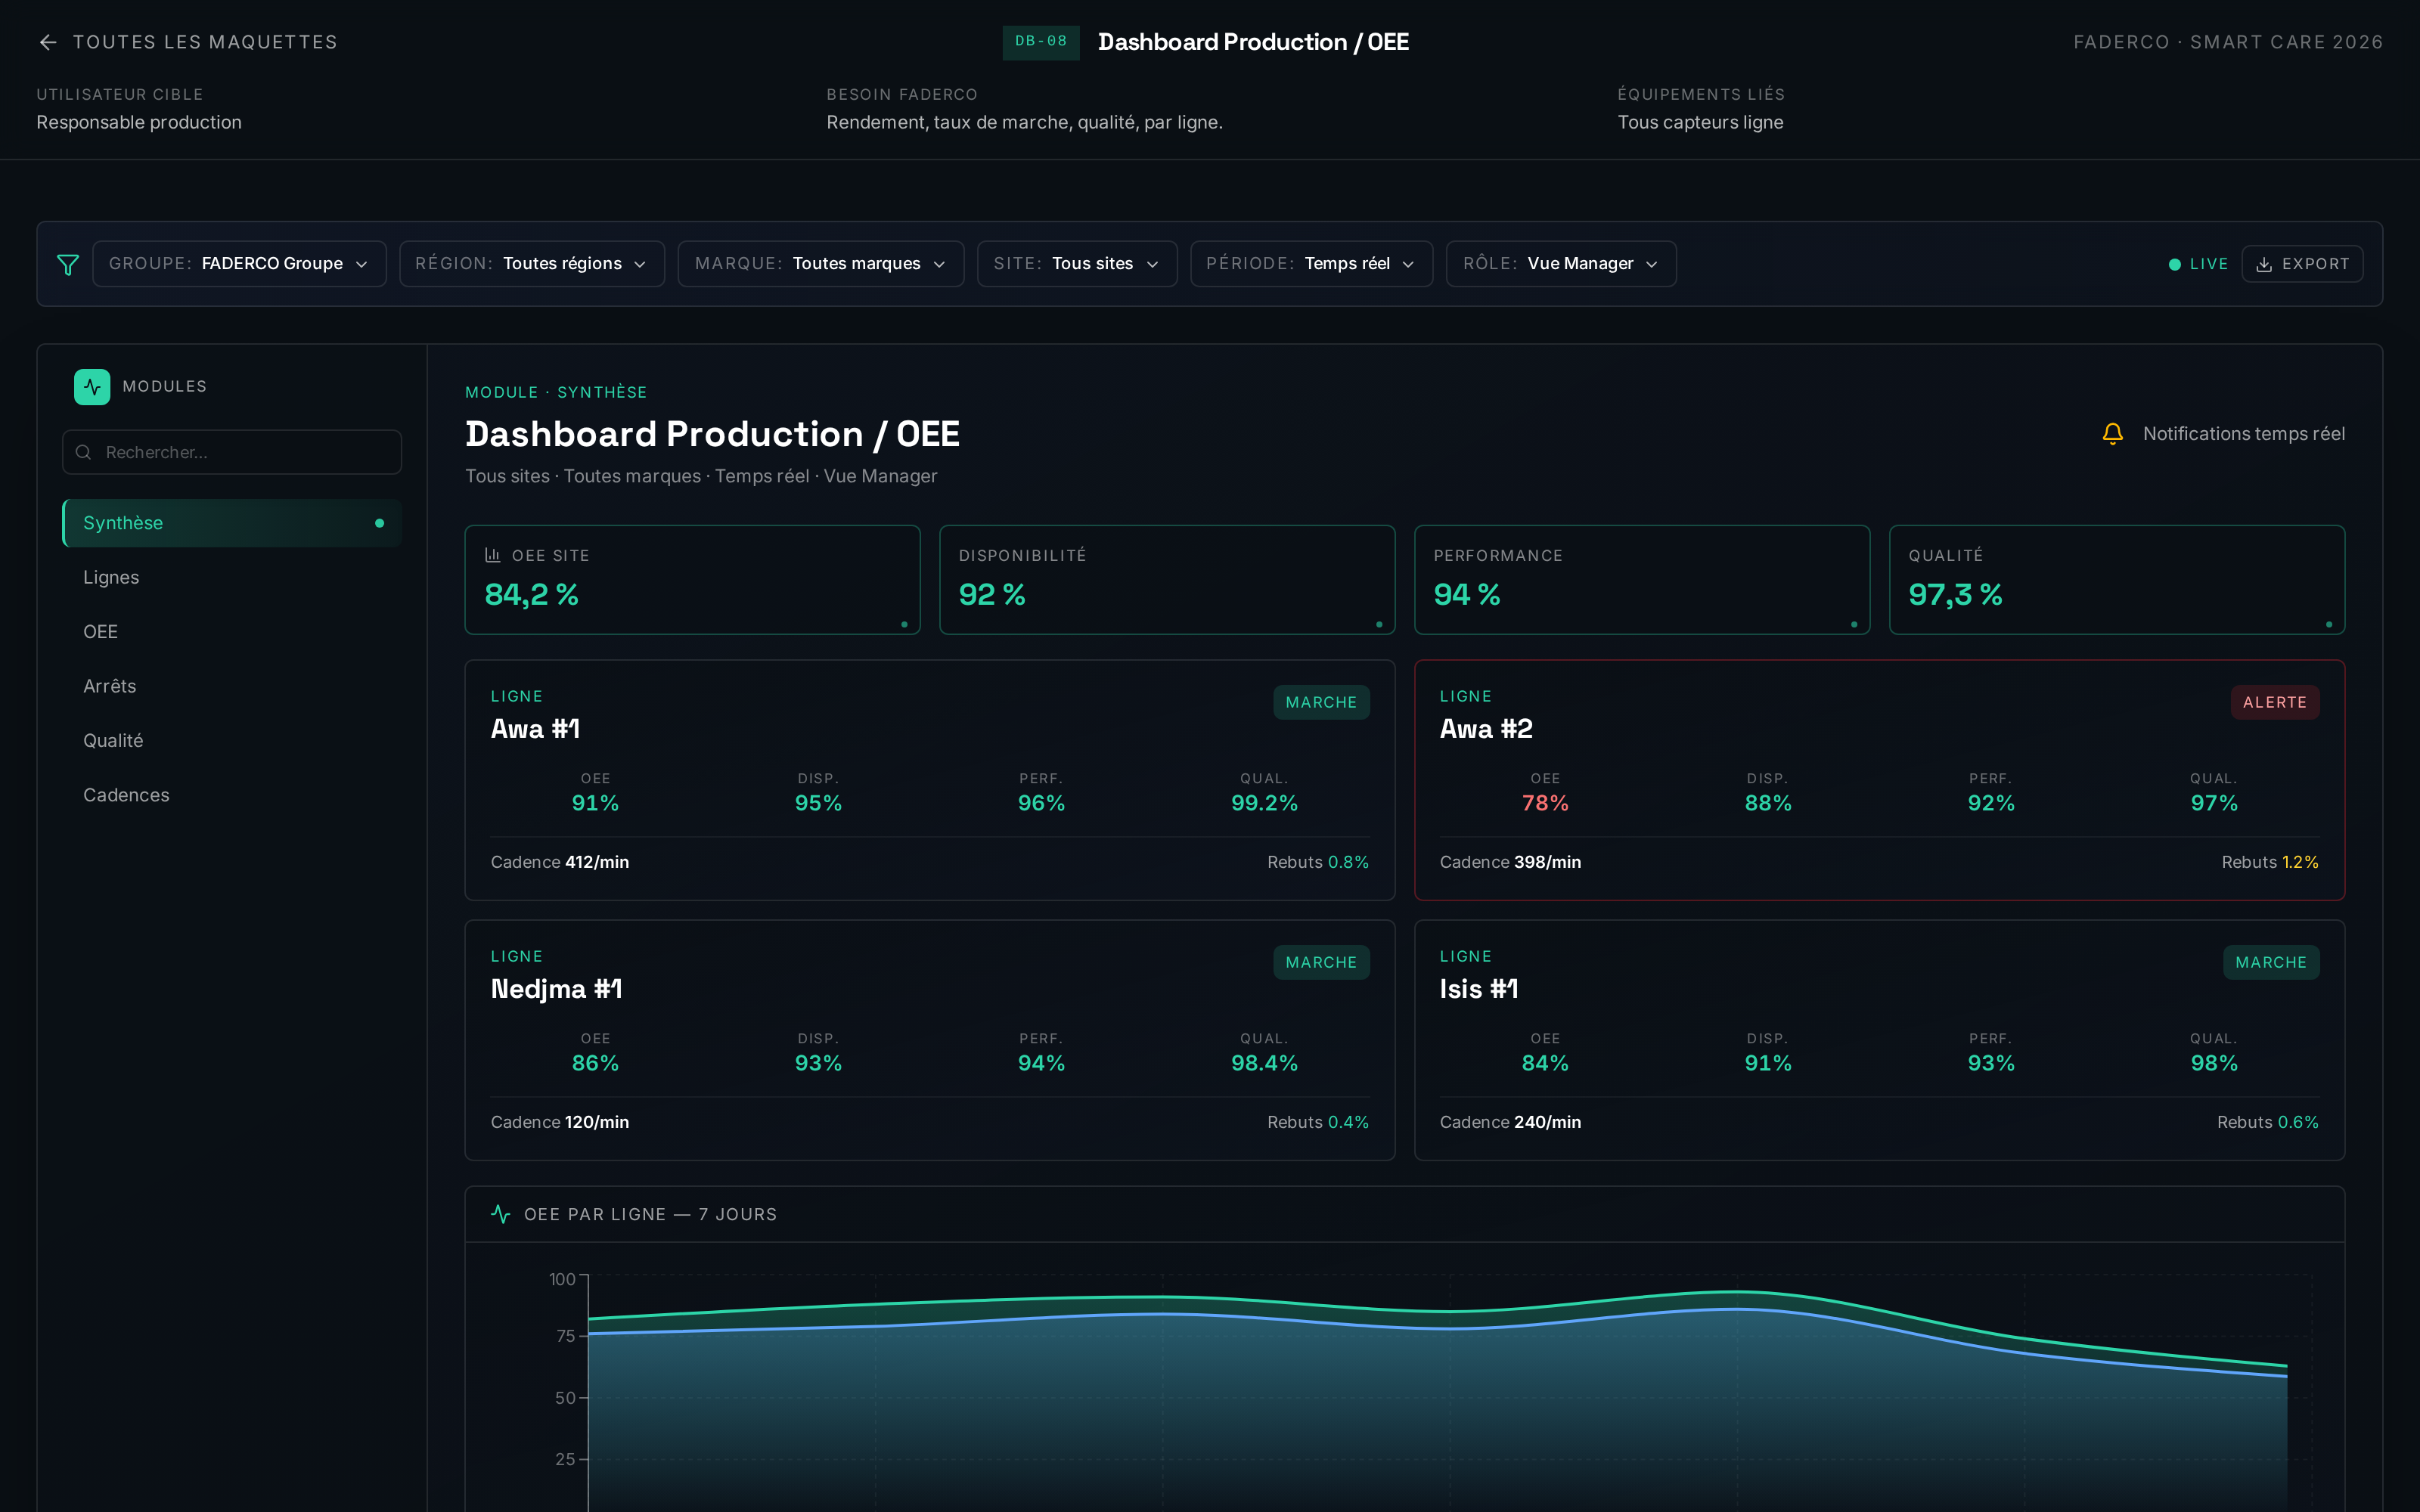Click the download icon on Export button
Image resolution: width=2420 pixels, height=1512 pixels.
(x=2264, y=264)
